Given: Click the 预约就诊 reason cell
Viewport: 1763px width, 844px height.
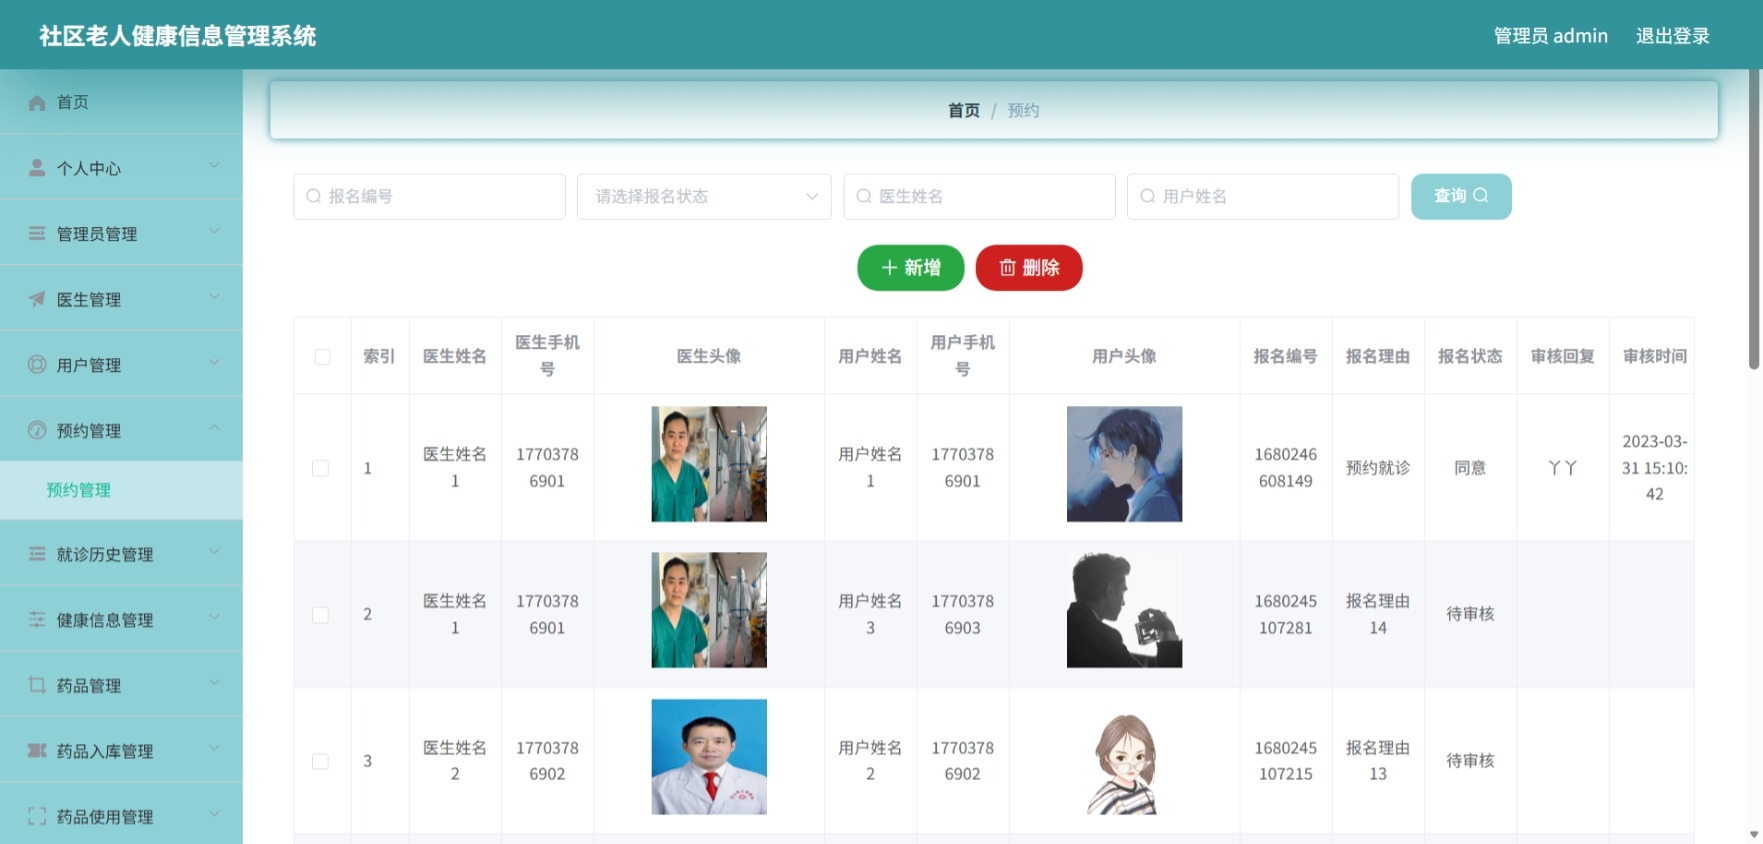Looking at the screenshot, I should [1378, 468].
